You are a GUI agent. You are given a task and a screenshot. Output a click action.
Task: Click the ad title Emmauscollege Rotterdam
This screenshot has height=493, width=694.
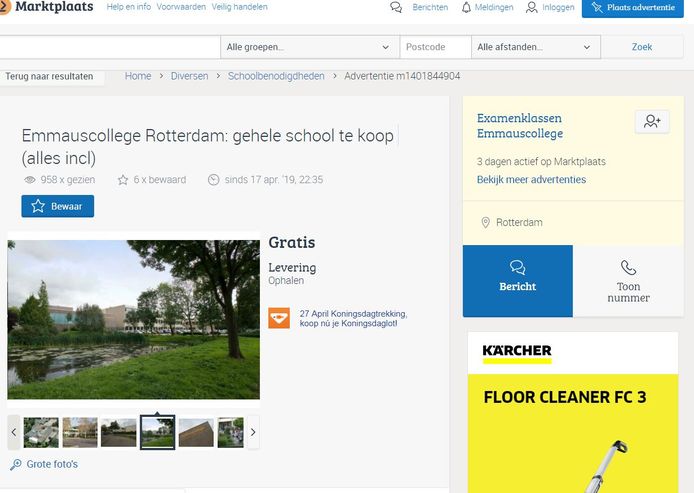pyautogui.click(x=208, y=146)
